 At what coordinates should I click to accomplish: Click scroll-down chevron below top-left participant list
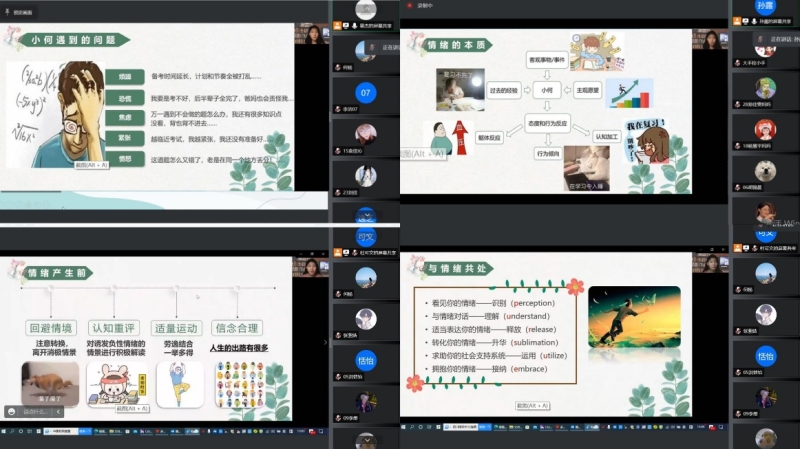(366, 215)
